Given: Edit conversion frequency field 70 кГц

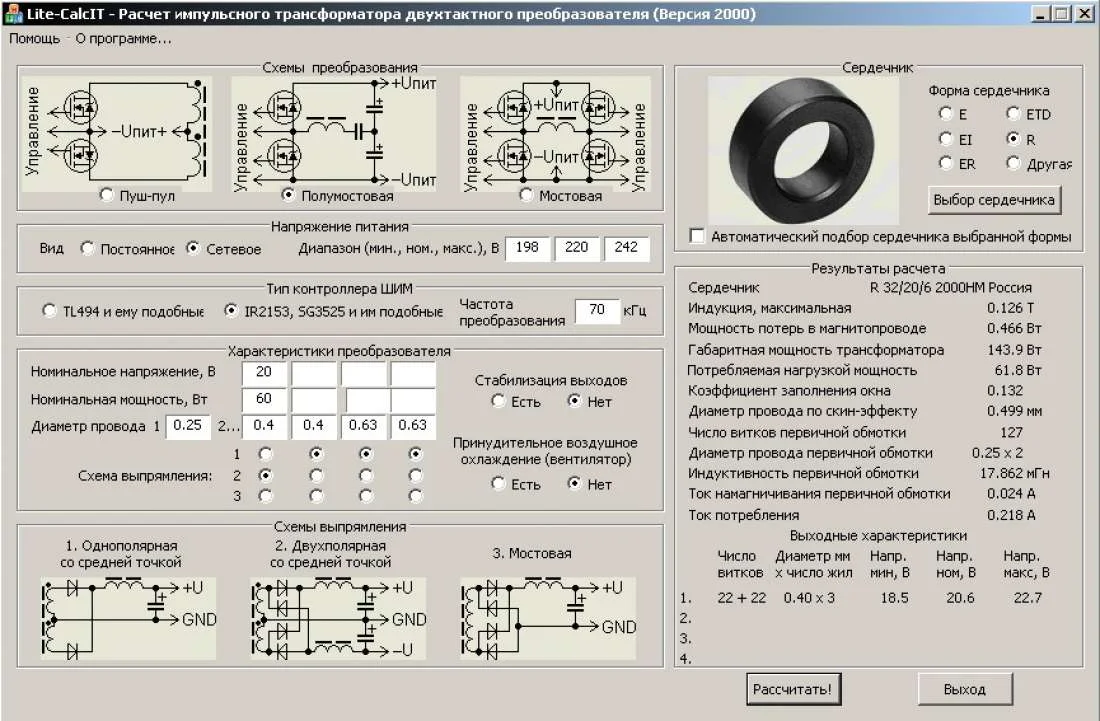Looking at the screenshot, I should [597, 310].
